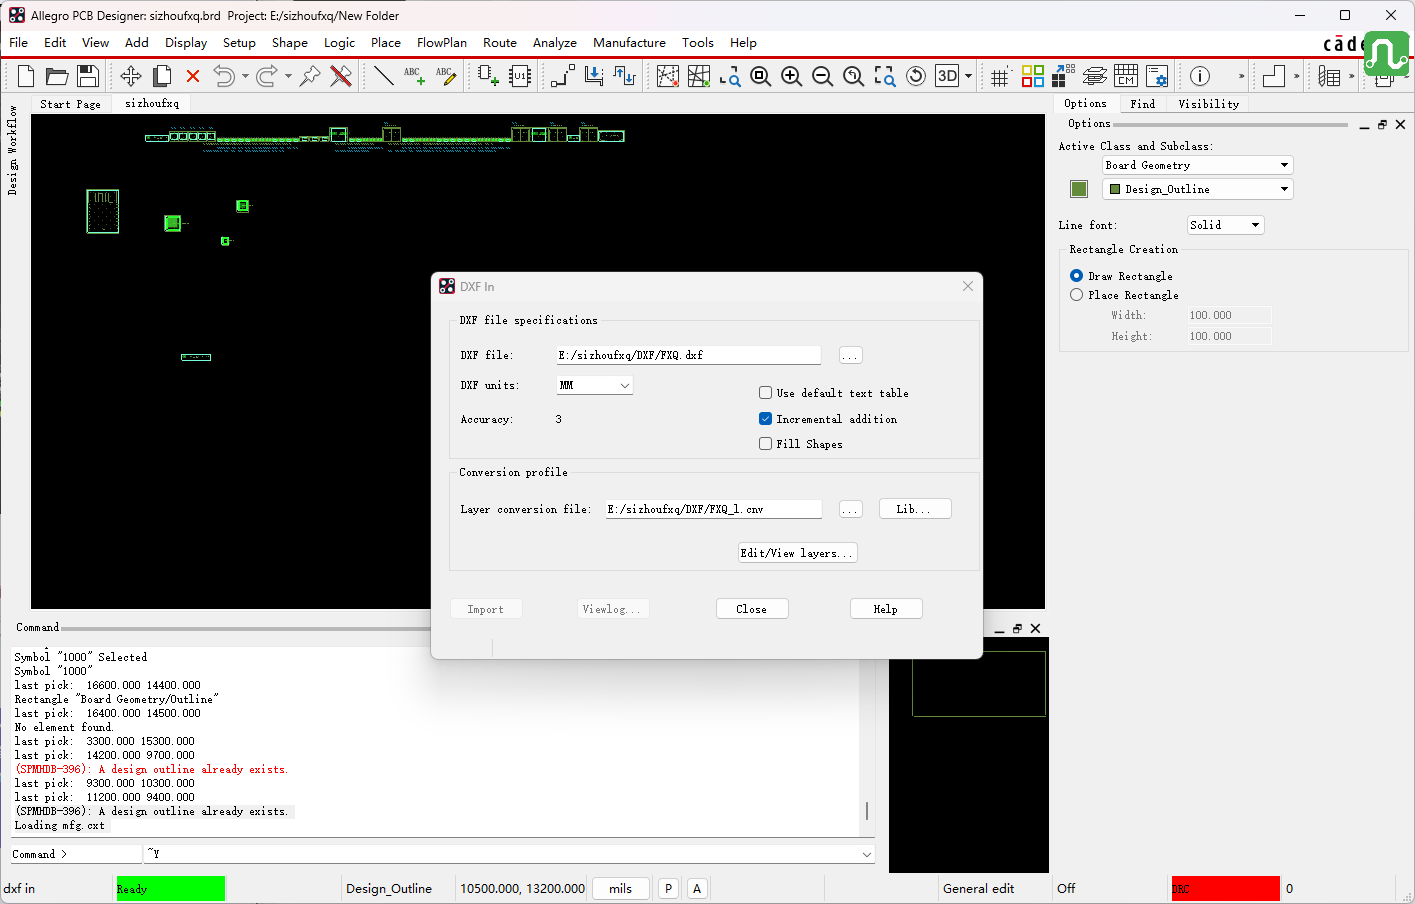Click Edit/View layers button
The image size is (1415, 904).
point(797,553)
